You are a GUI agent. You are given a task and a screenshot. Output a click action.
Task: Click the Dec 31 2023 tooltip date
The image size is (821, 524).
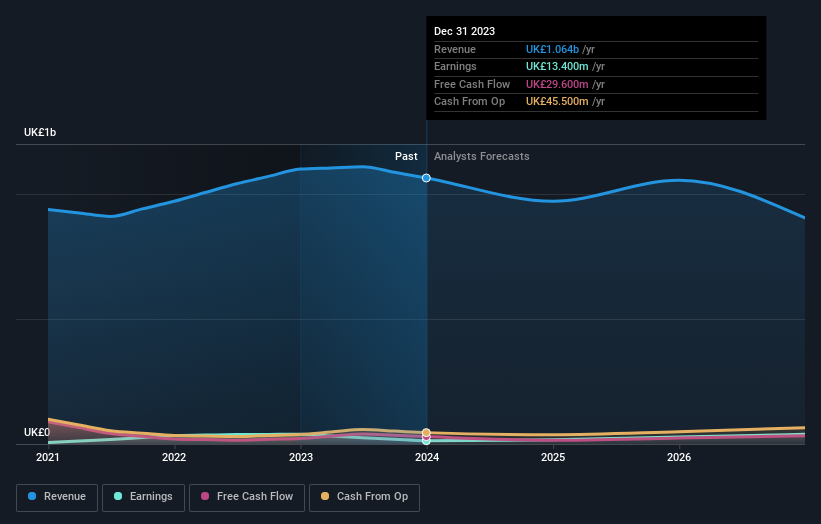point(464,31)
